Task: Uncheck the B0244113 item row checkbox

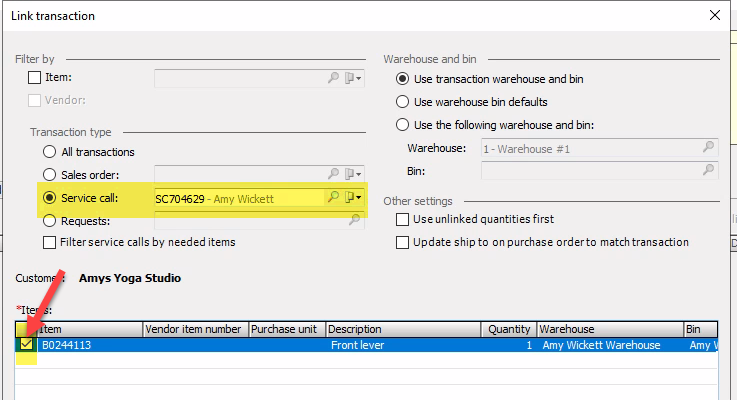Action: click(x=27, y=344)
